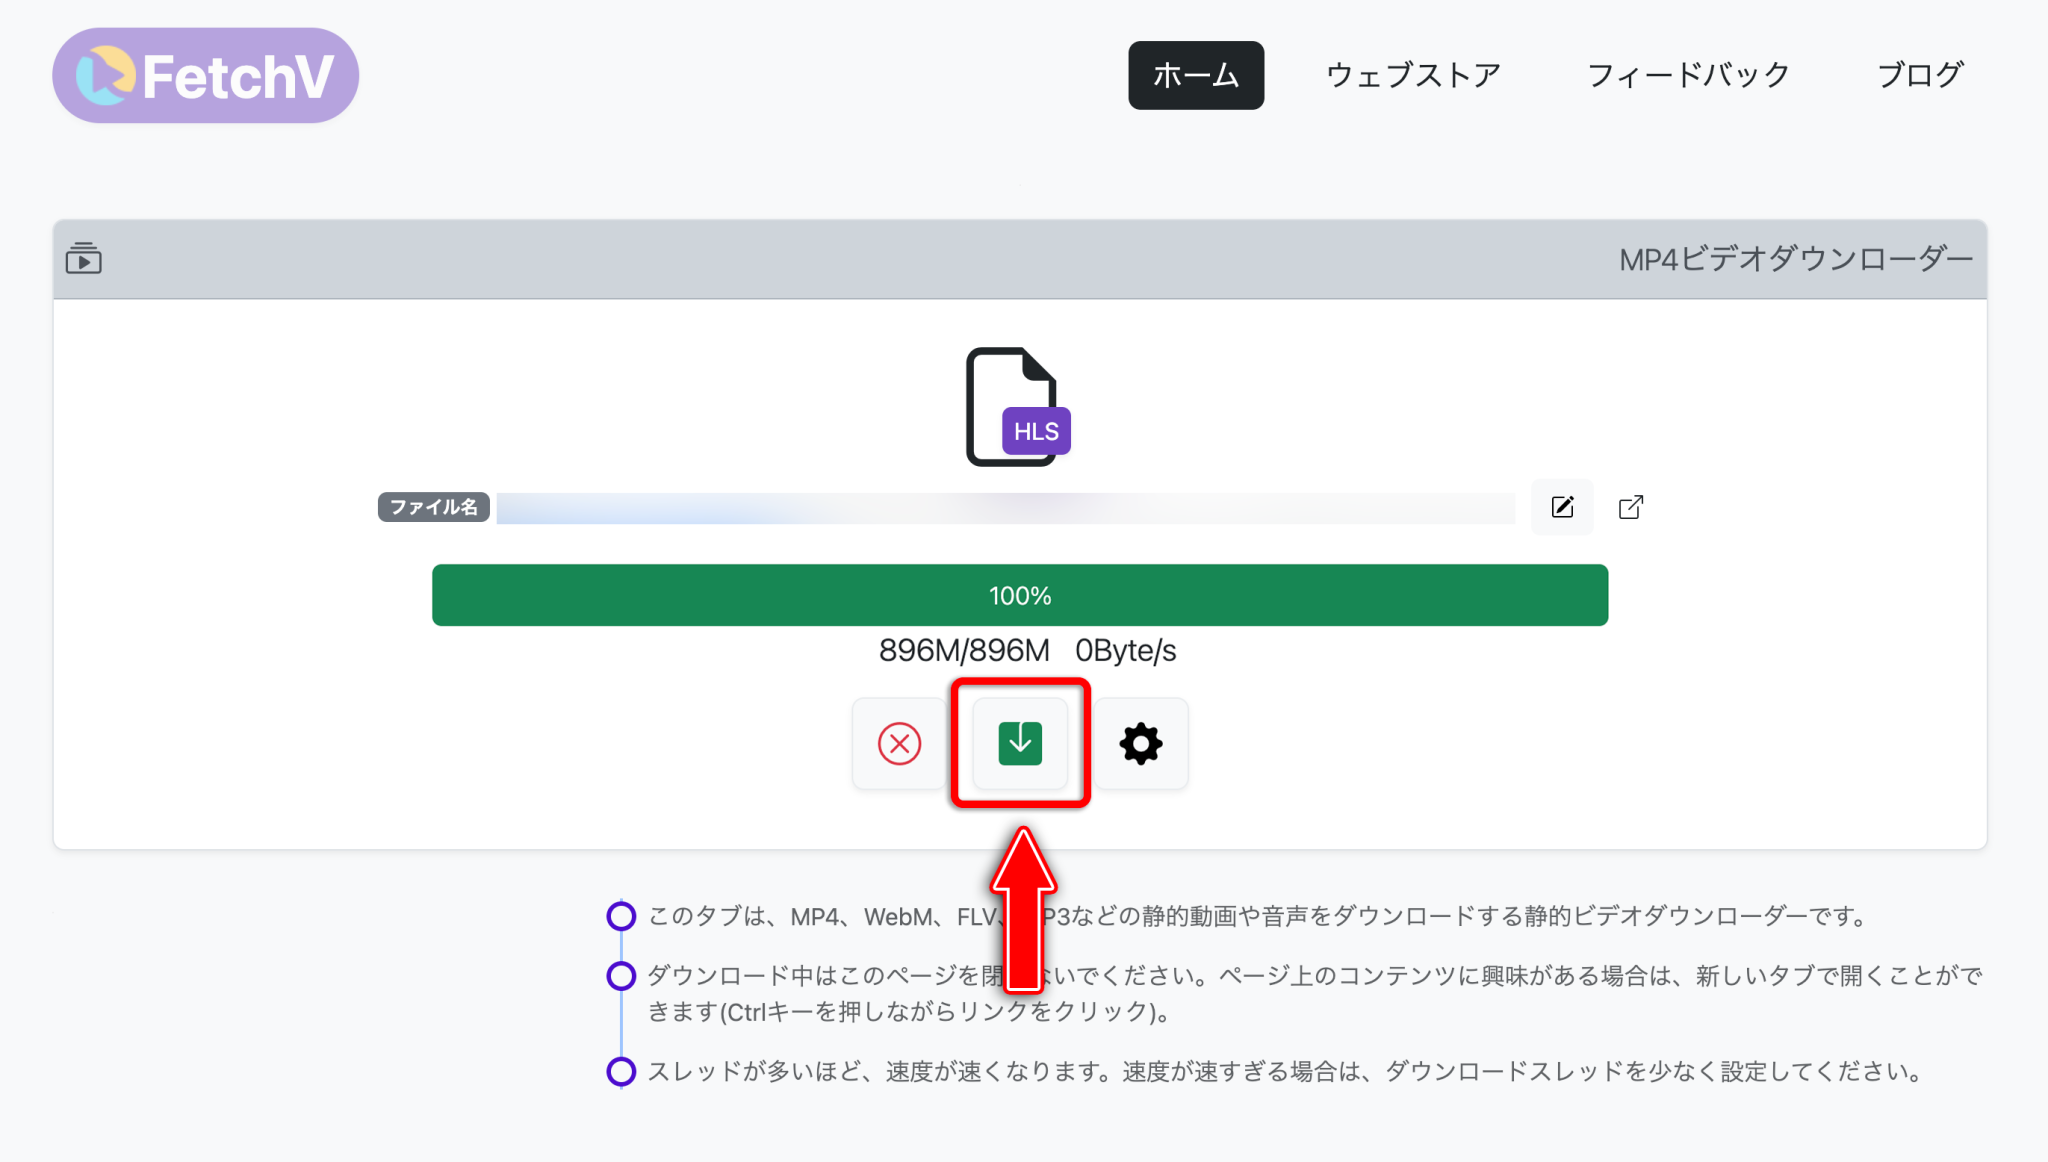Open the フィードバック nav item
The width and height of the screenshot is (2048, 1162).
(x=1688, y=75)
